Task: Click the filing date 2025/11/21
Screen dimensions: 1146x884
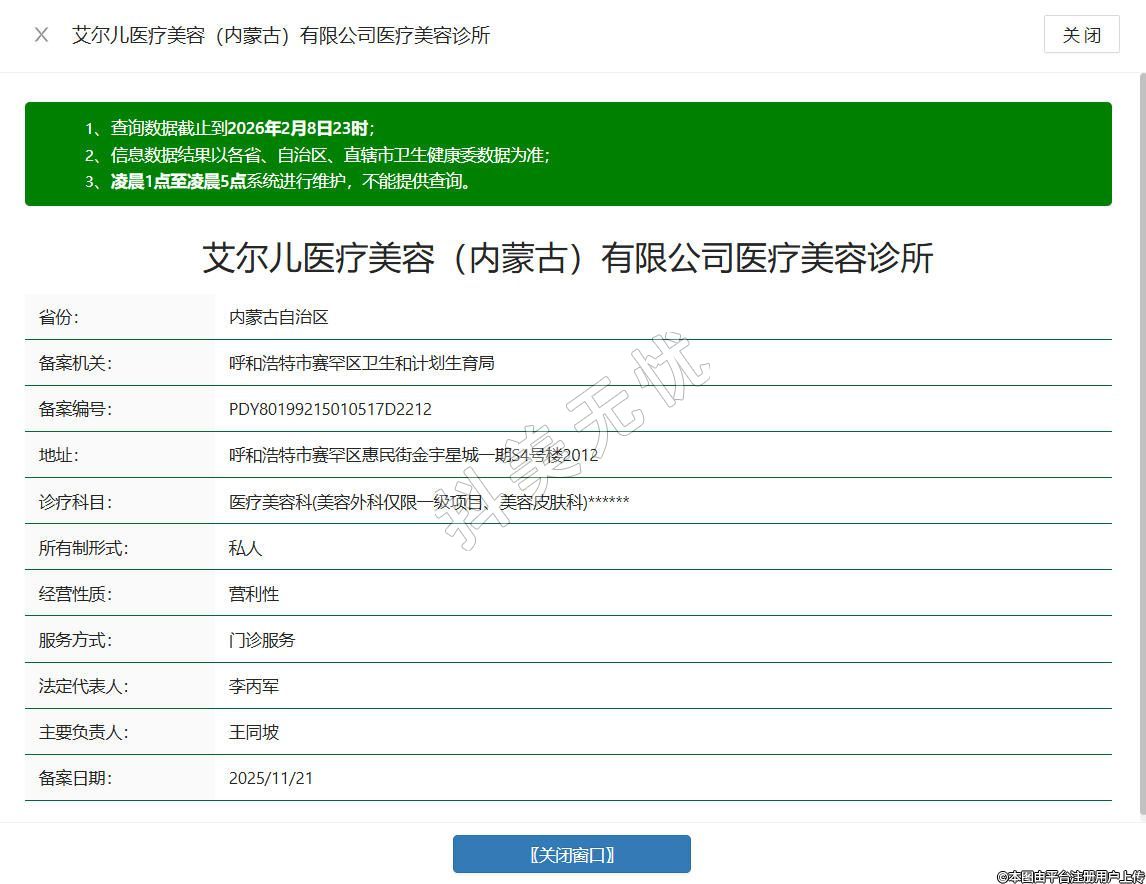Action: (x=270, y=778)
